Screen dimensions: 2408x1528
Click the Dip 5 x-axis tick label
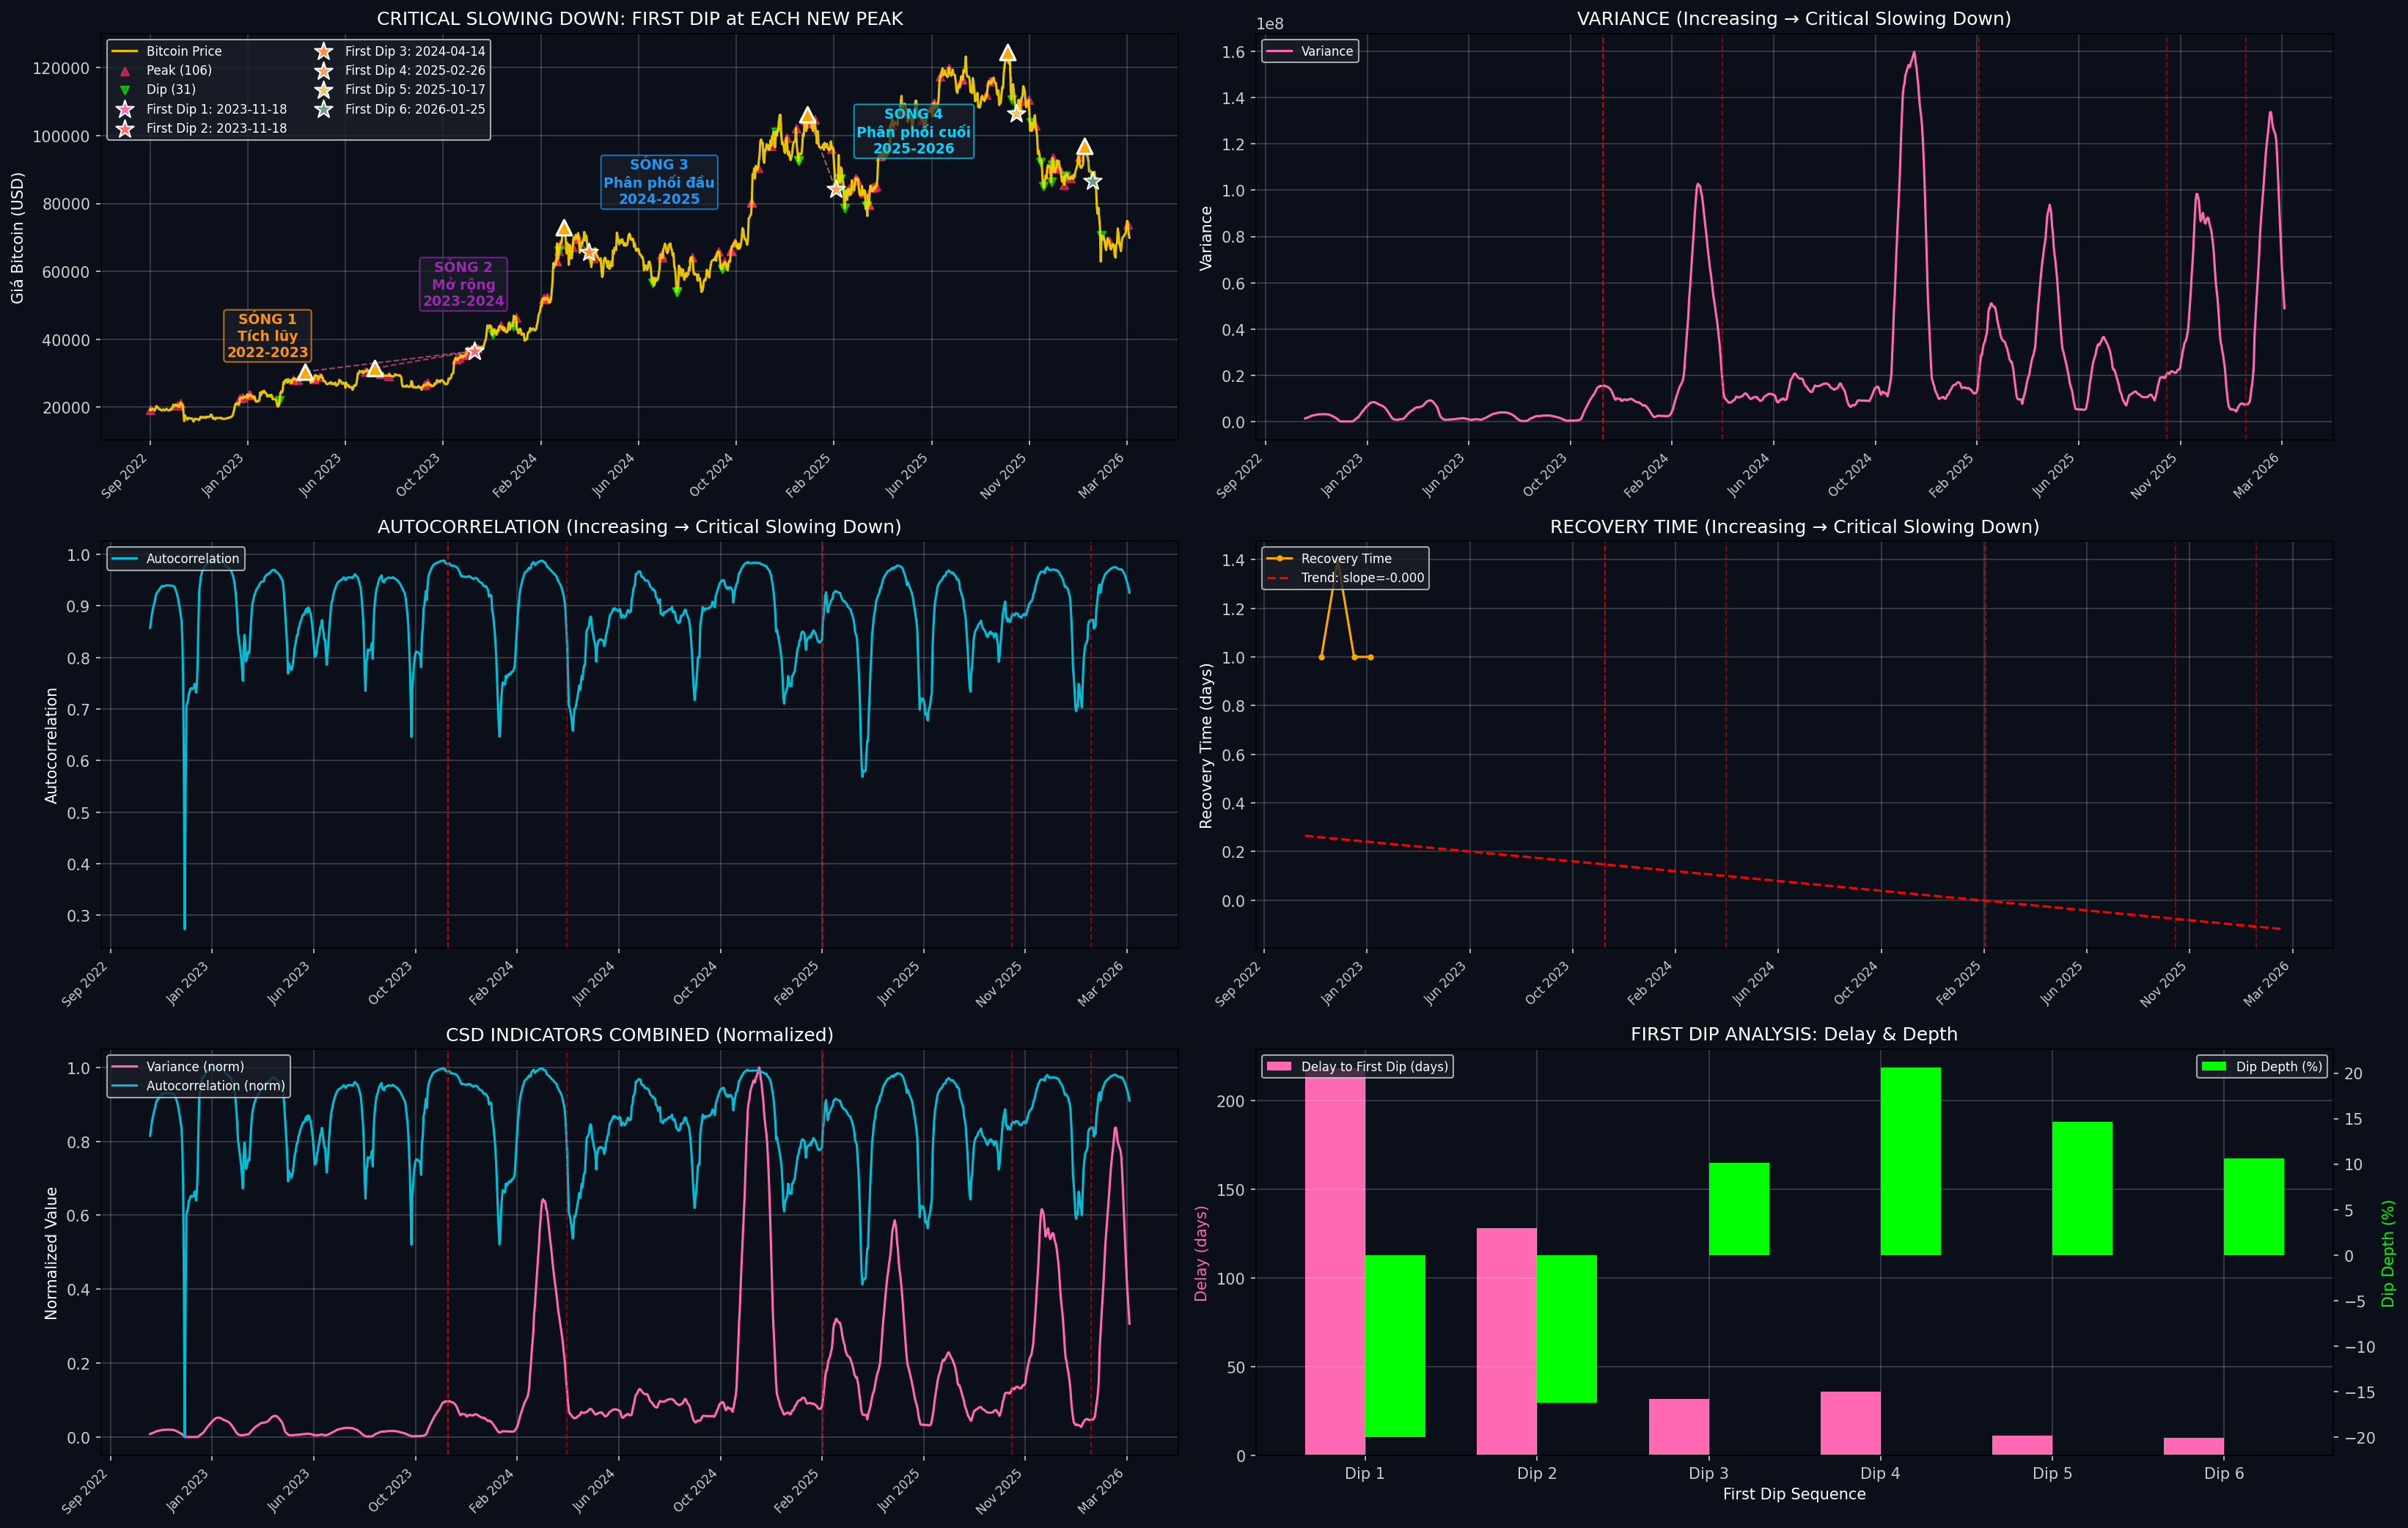pyautogui.click(x=2052, y=1473)
